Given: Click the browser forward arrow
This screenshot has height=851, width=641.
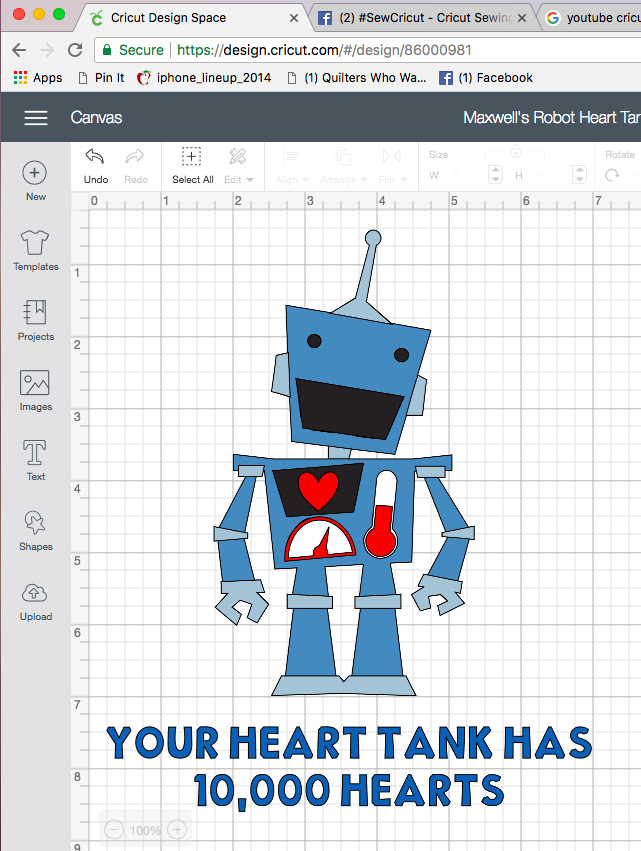Looking at the screenshot, I should point(47,50).
